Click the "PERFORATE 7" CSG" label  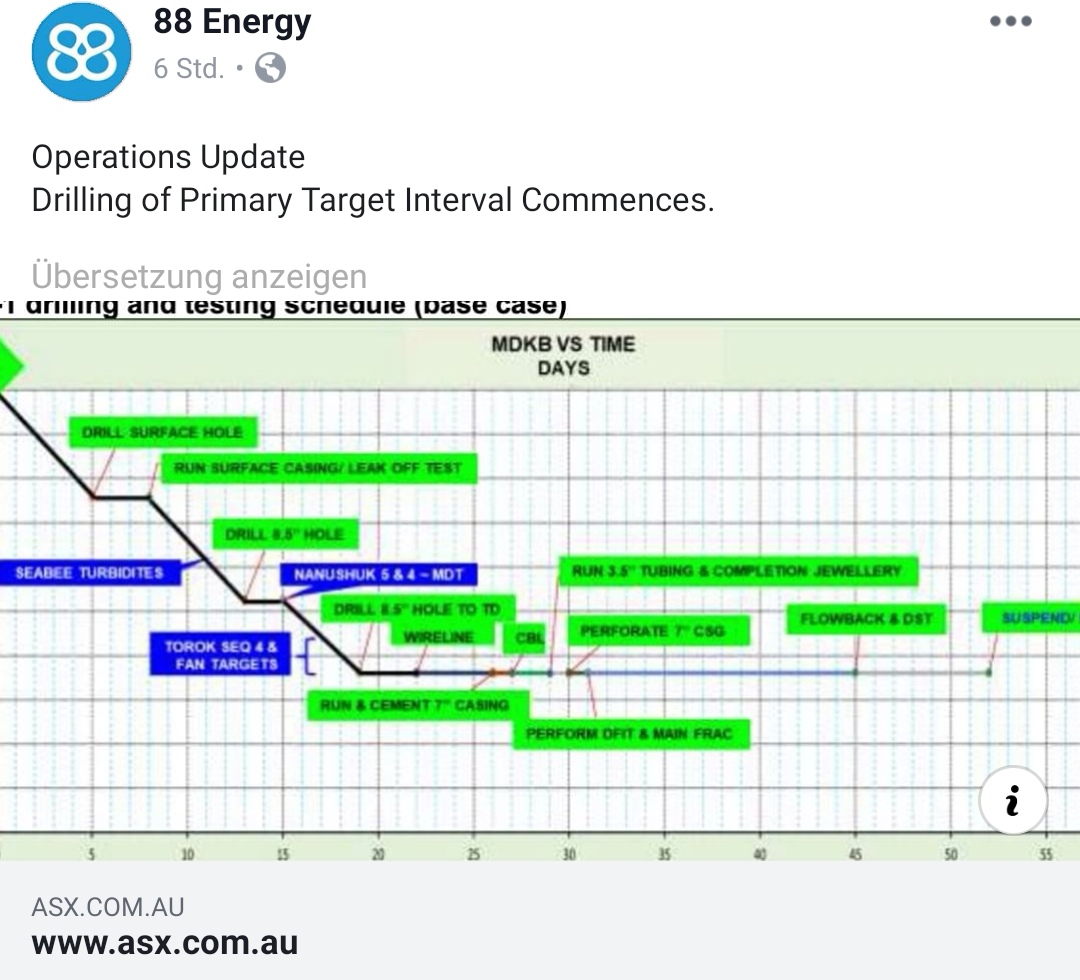(x=651, y=631)
